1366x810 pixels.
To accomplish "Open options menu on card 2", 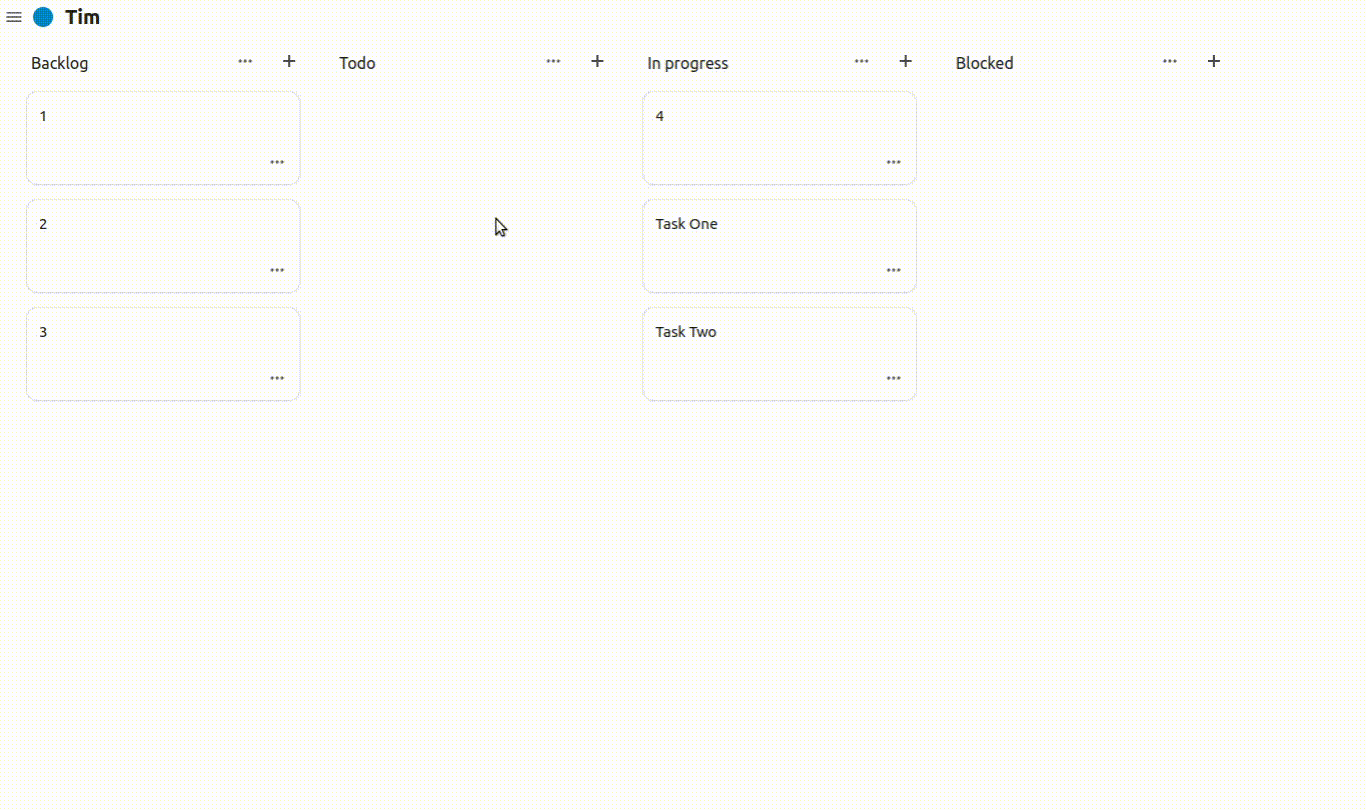I will tap(277, 269).
